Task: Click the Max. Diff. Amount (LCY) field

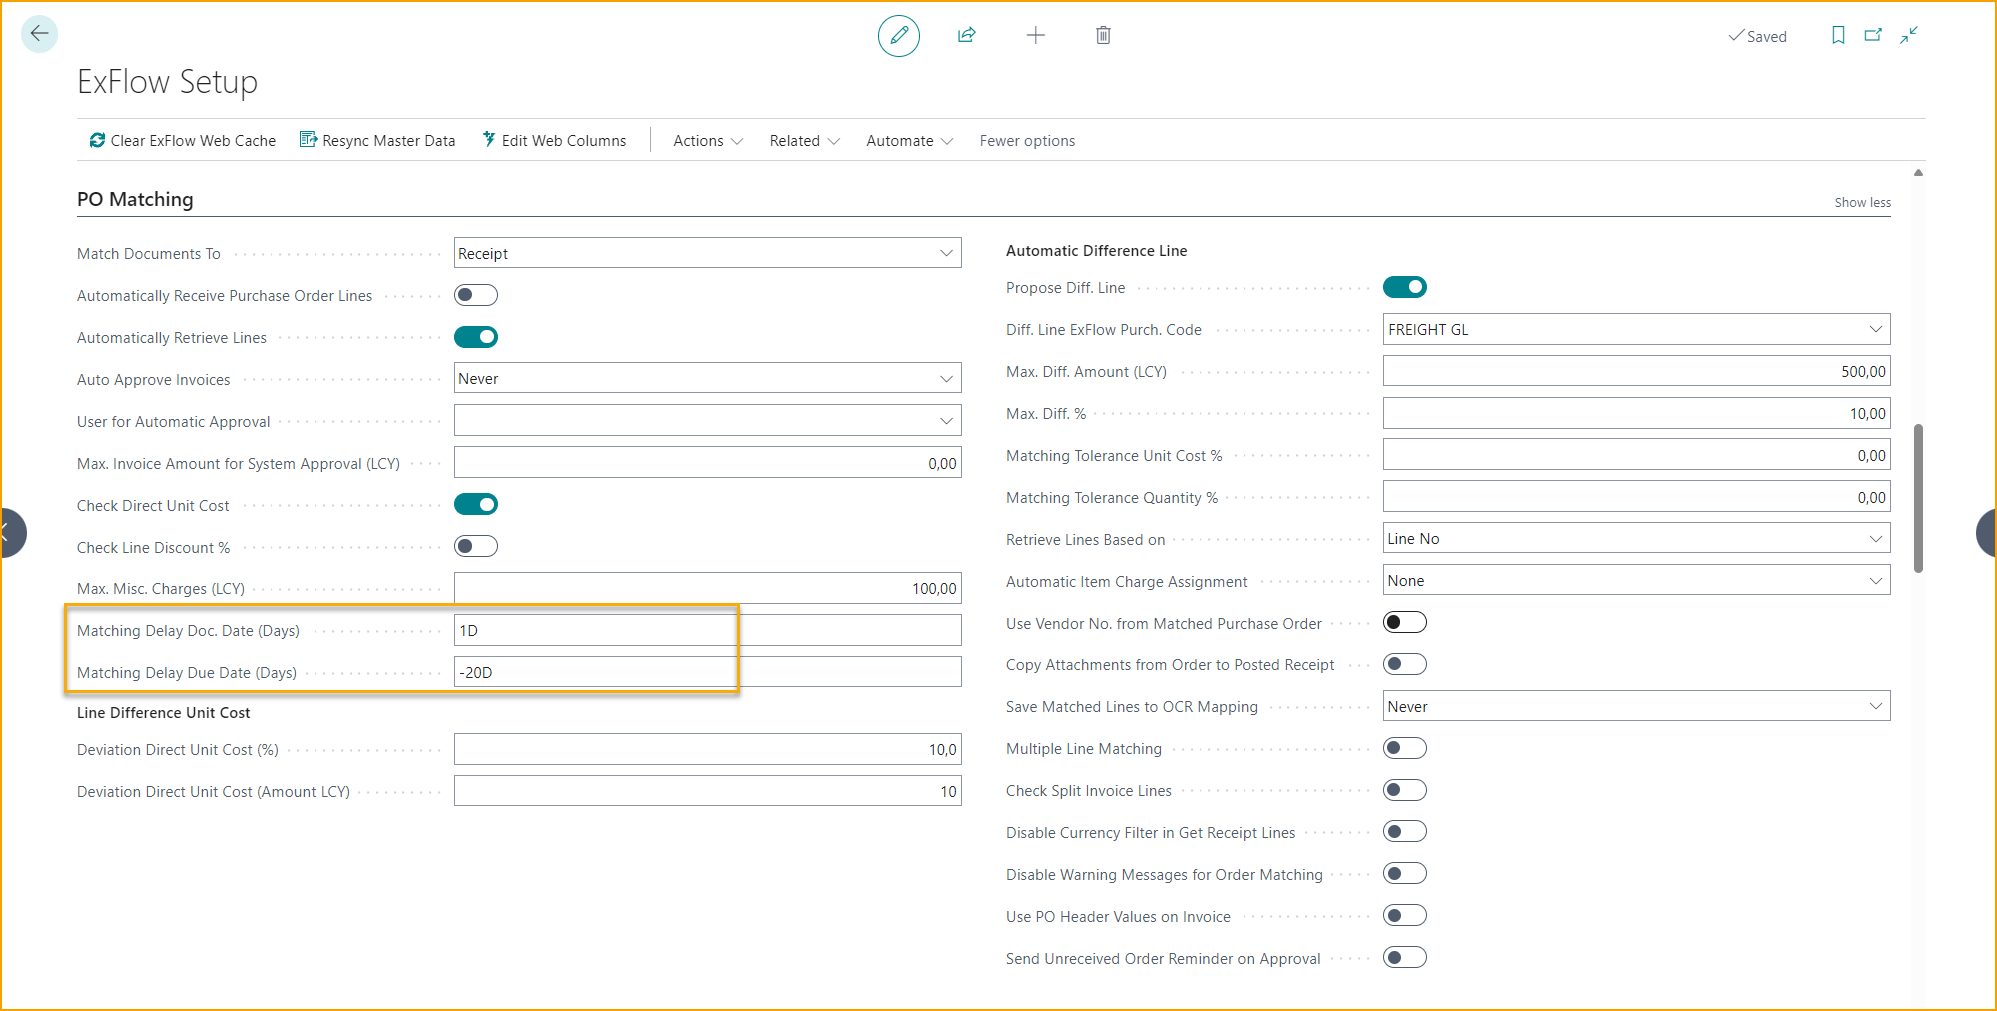Action: point(1637,371)
